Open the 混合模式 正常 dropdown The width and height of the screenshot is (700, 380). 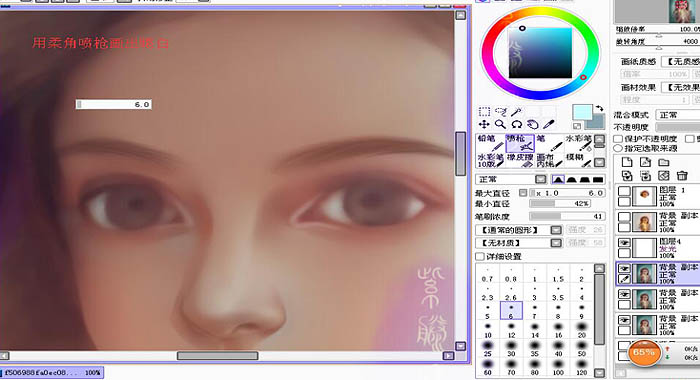(678, 115)
